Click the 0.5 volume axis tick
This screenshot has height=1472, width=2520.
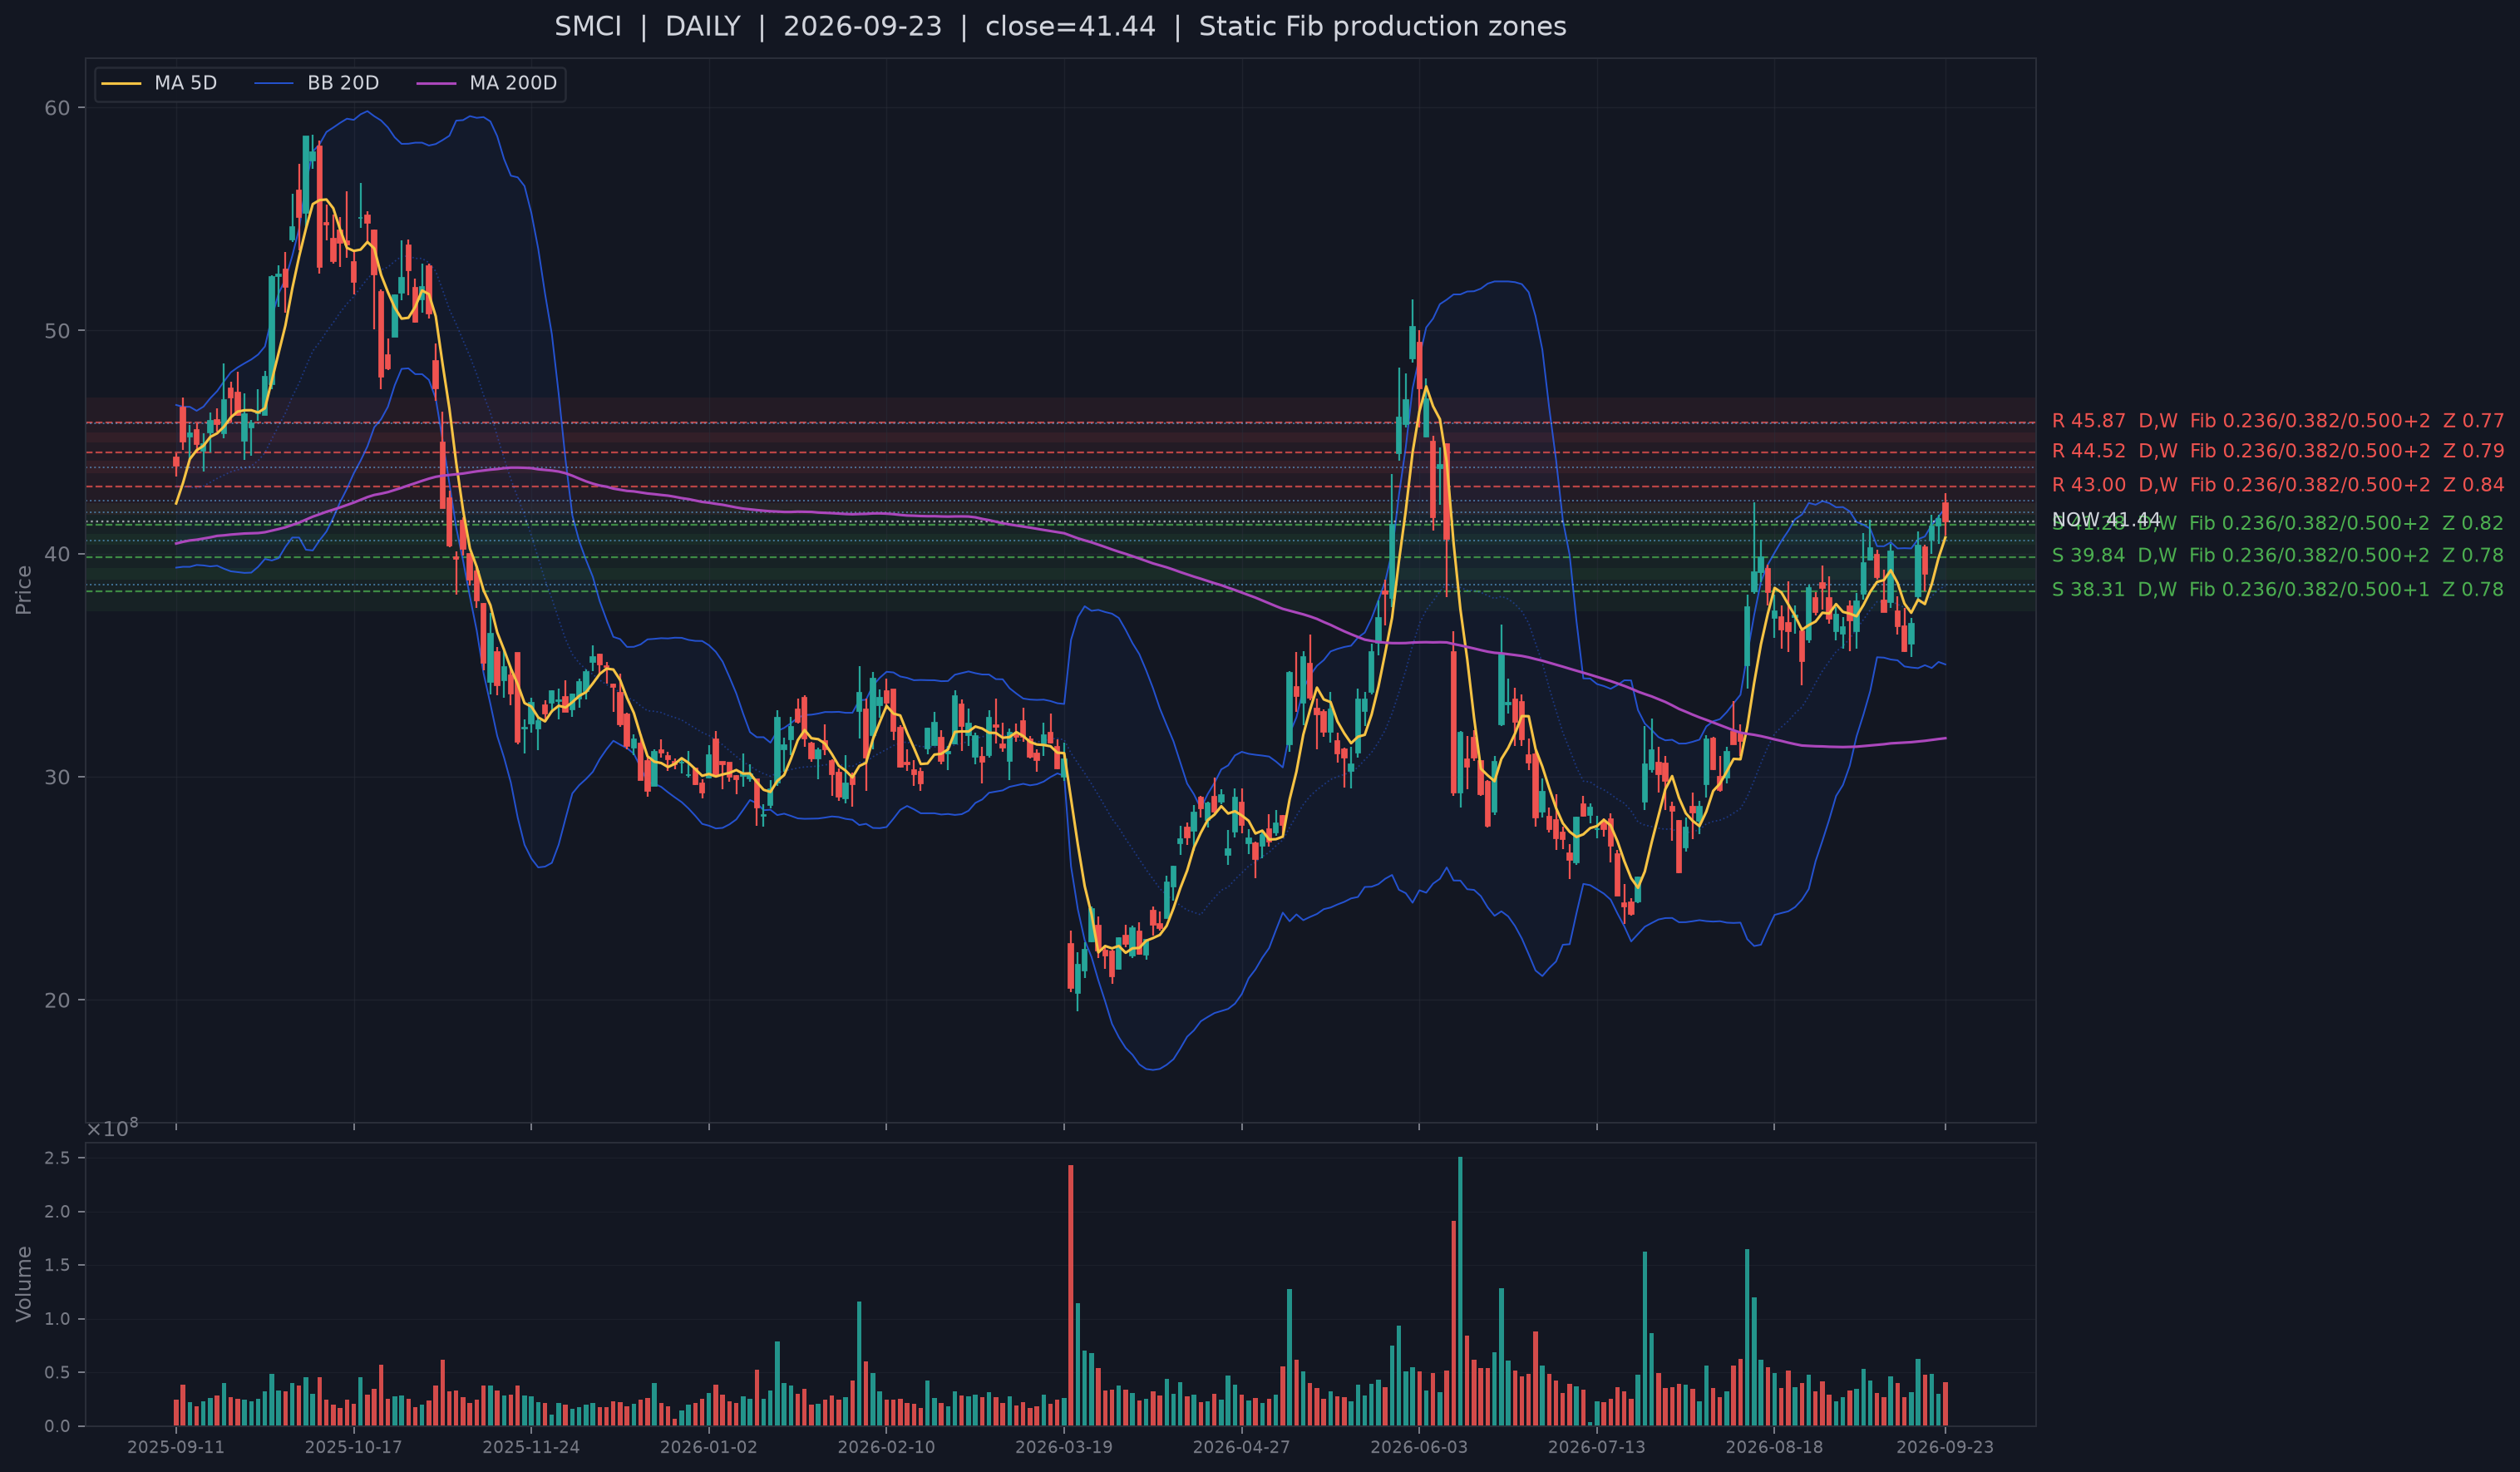tap(58, 1372)
